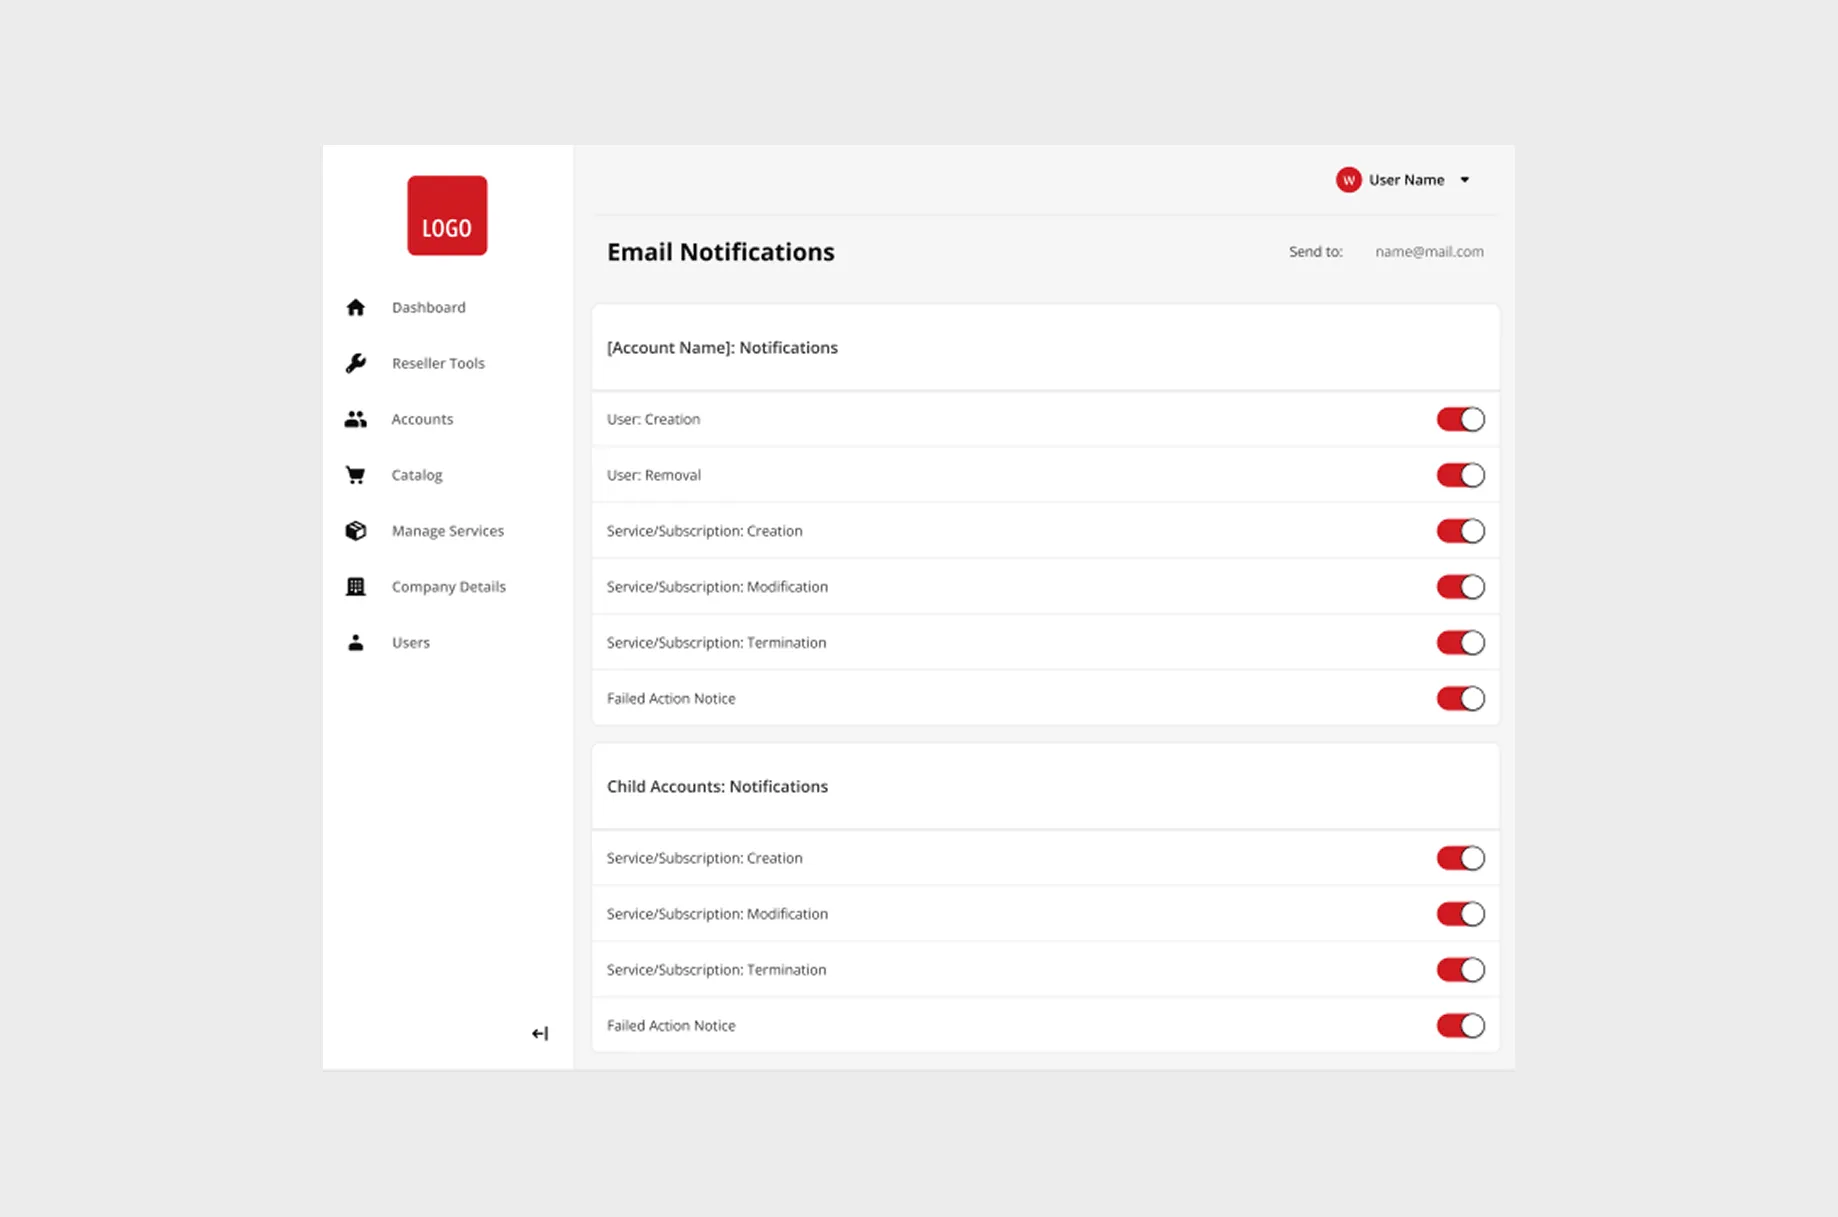Click the red LOGO image
Image resolution: width=1838 pixels, height=1217 pixels.
[447, 216]
